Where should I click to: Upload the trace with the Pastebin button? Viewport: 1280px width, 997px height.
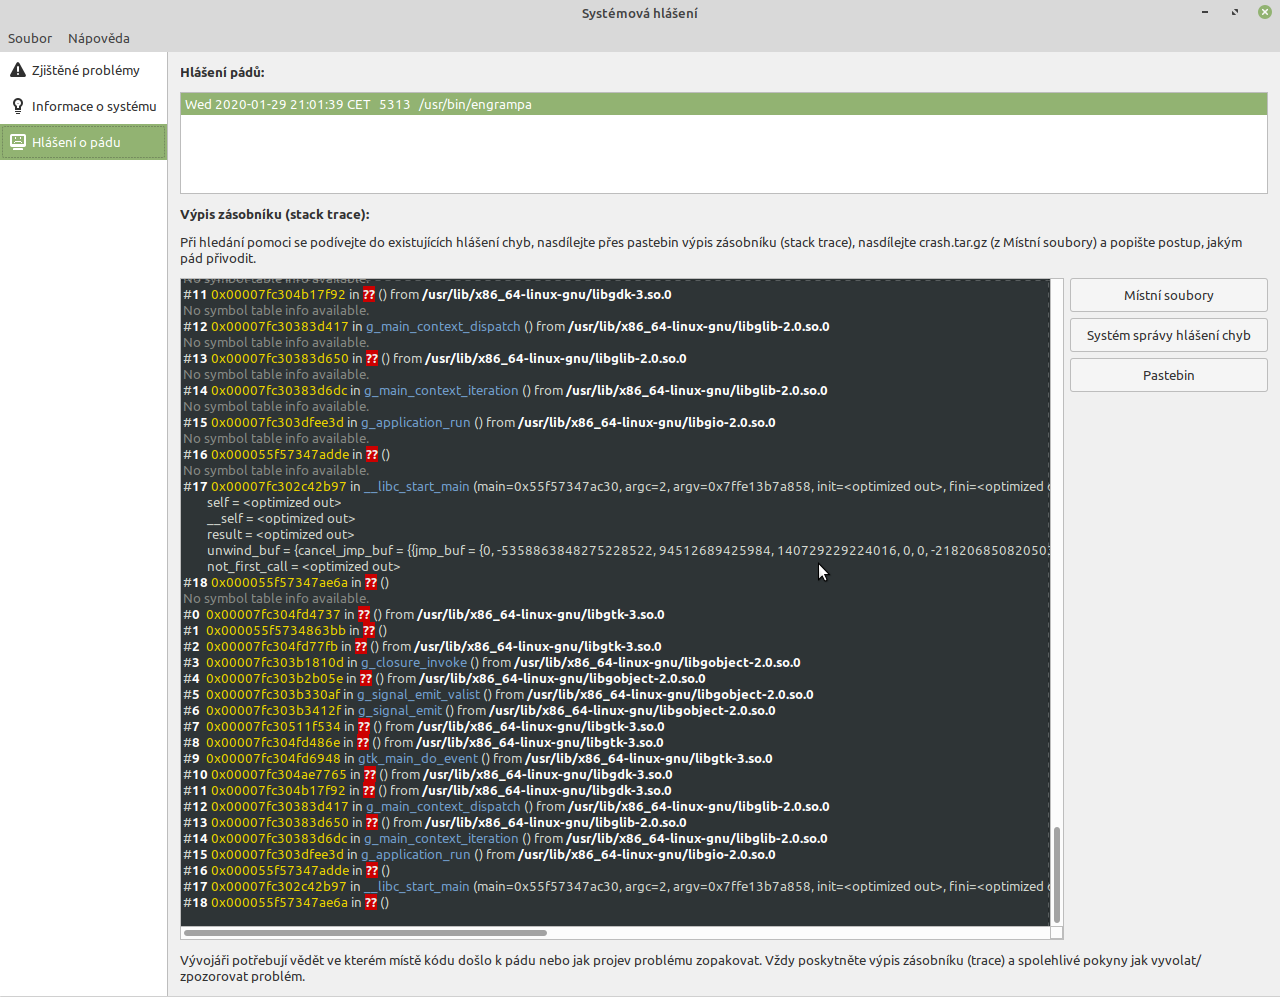coord(1168,375)
